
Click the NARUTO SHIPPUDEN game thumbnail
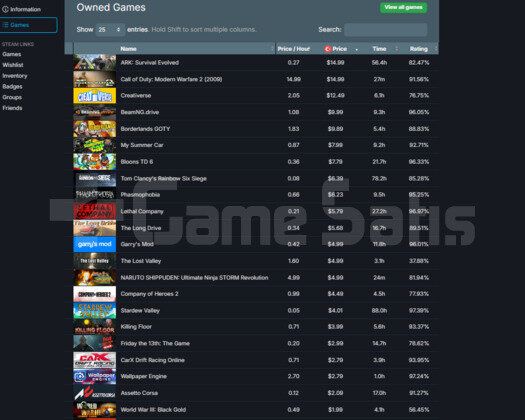pyautogui.click(x=95, y=278)
